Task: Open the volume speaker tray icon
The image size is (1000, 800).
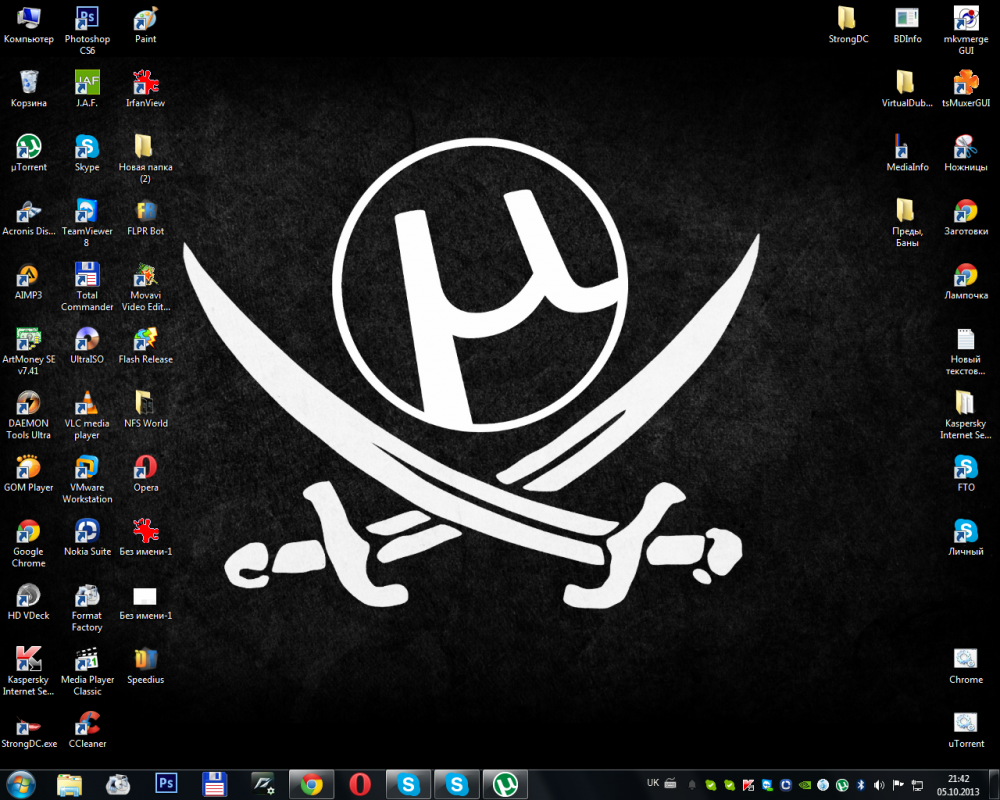Action: point(879,785)
